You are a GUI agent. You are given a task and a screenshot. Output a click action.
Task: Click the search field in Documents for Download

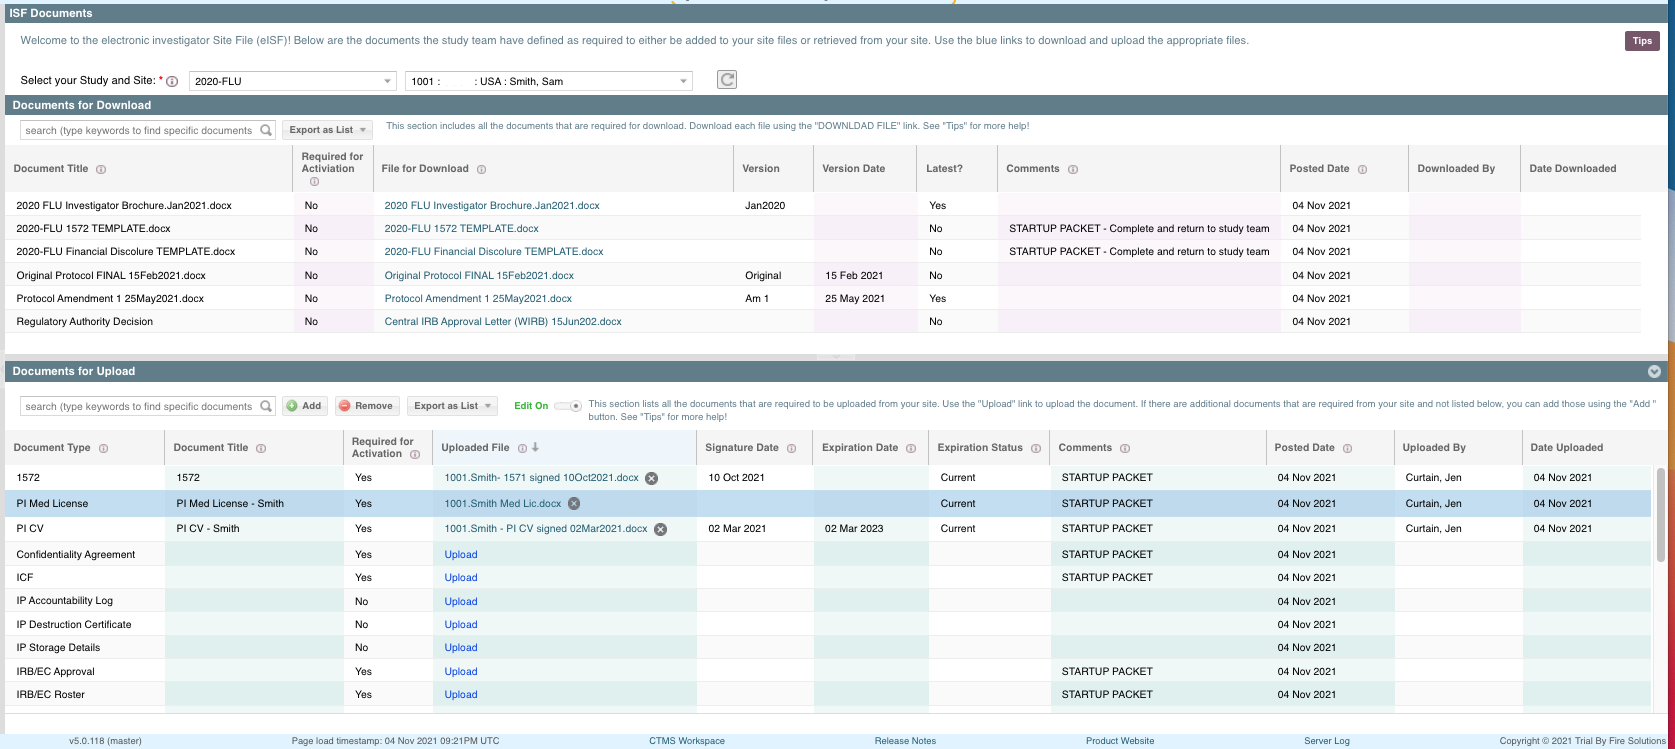[140, 130]
